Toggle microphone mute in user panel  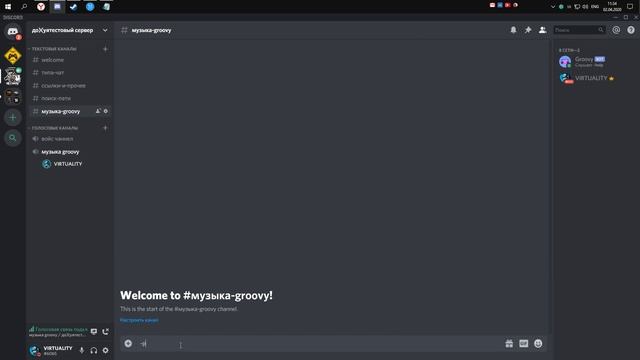[82, 350]
